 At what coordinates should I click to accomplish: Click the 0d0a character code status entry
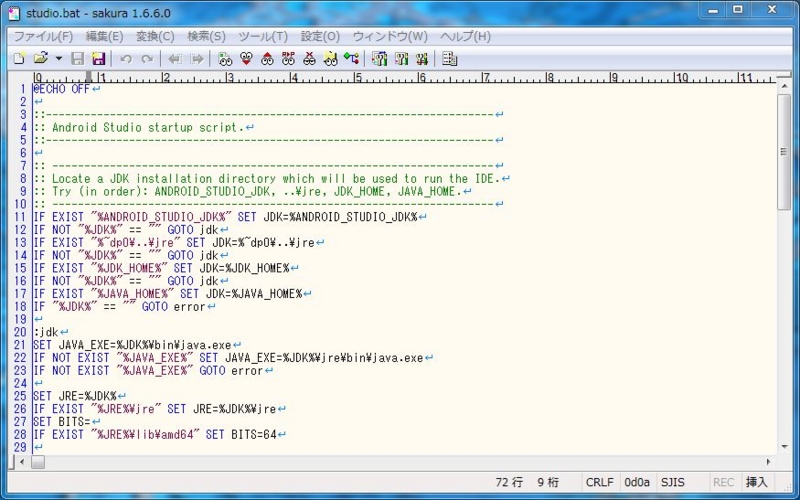point(637,482)
